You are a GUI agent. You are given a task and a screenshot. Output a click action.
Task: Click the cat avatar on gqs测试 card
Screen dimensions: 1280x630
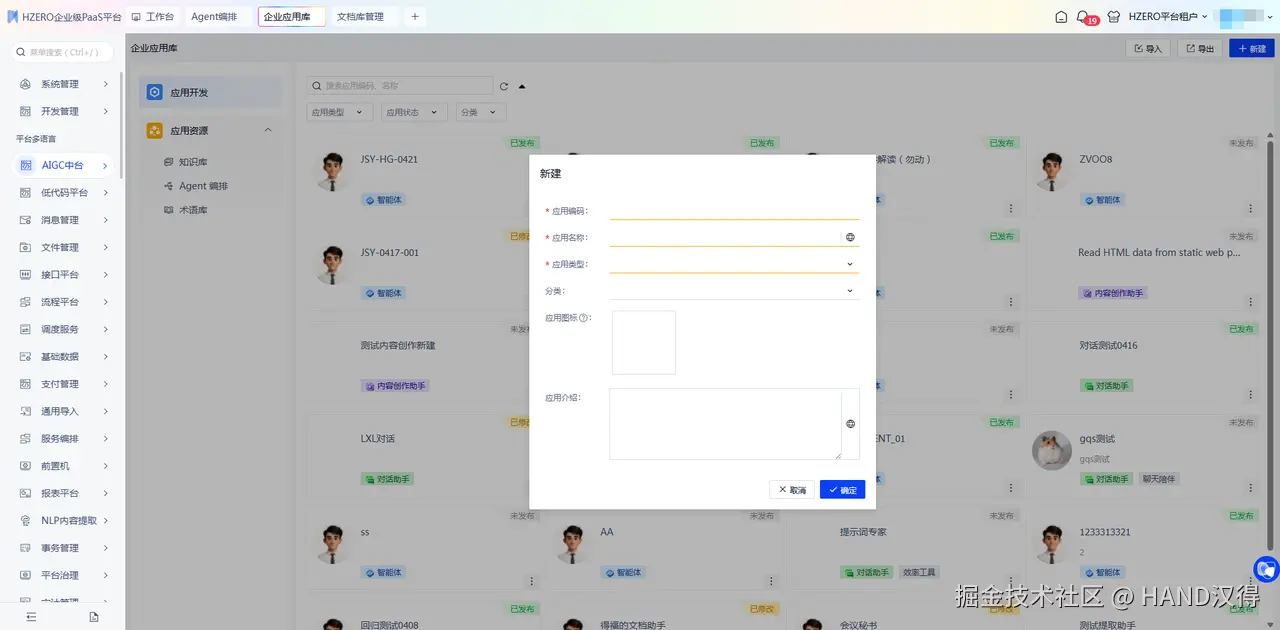(x=1052, y=450)
